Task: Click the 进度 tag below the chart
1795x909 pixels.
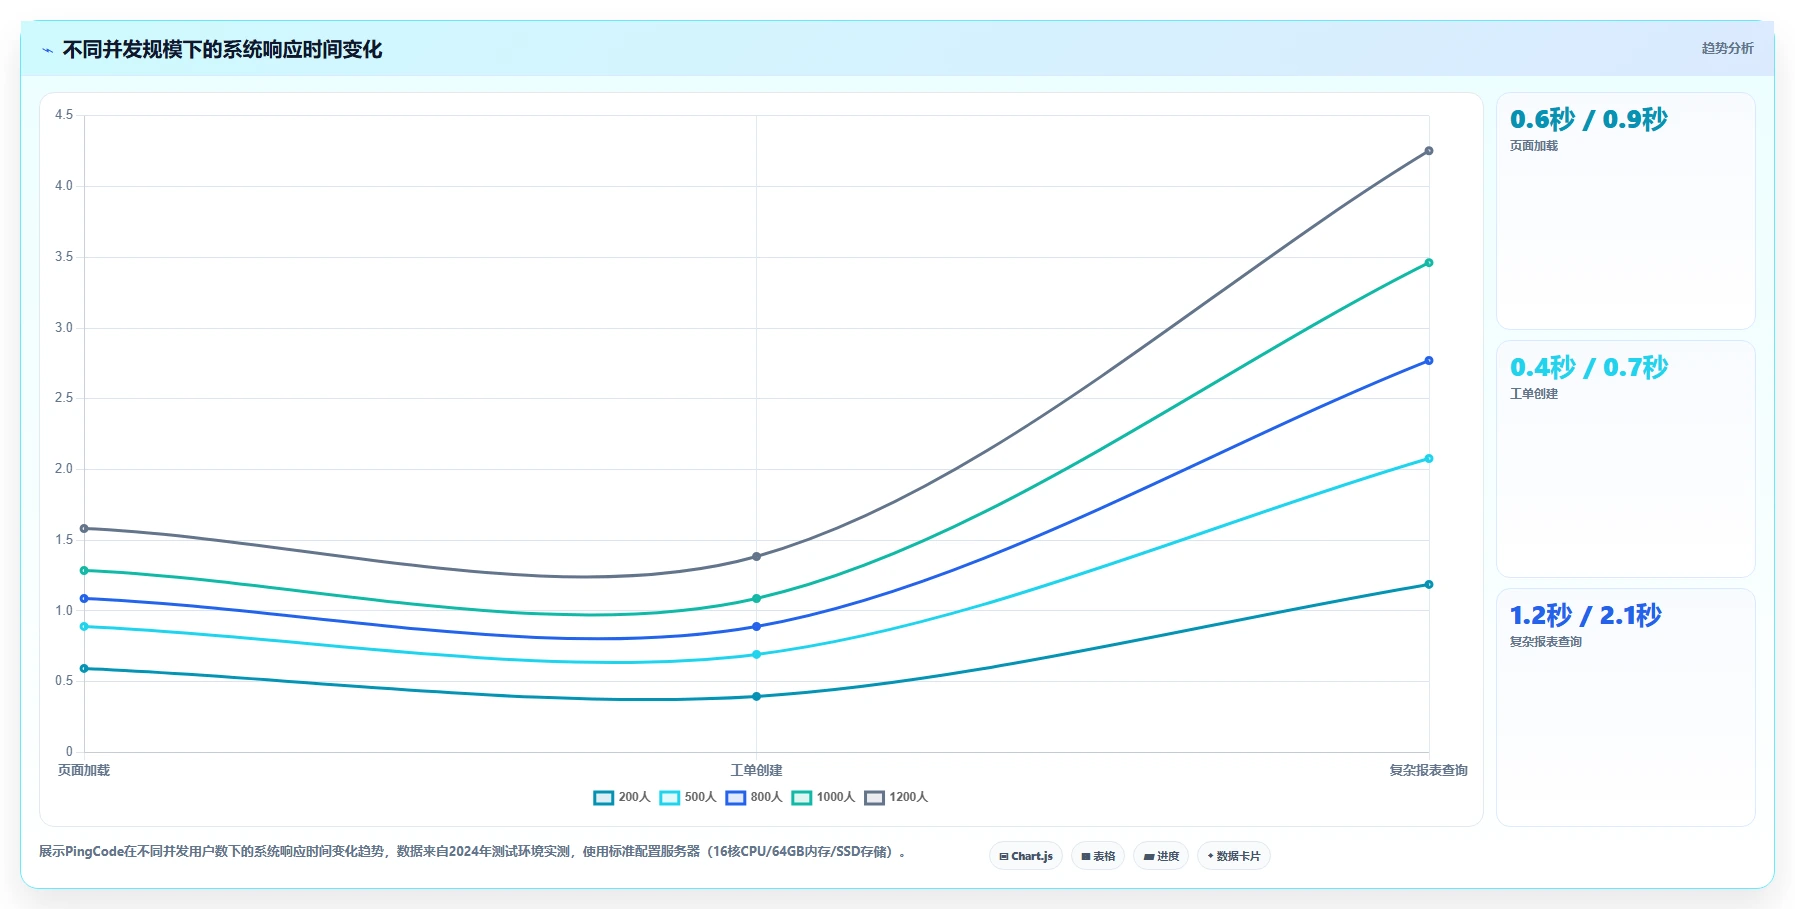Action: pyautogui.click(x=1161, y=856)
